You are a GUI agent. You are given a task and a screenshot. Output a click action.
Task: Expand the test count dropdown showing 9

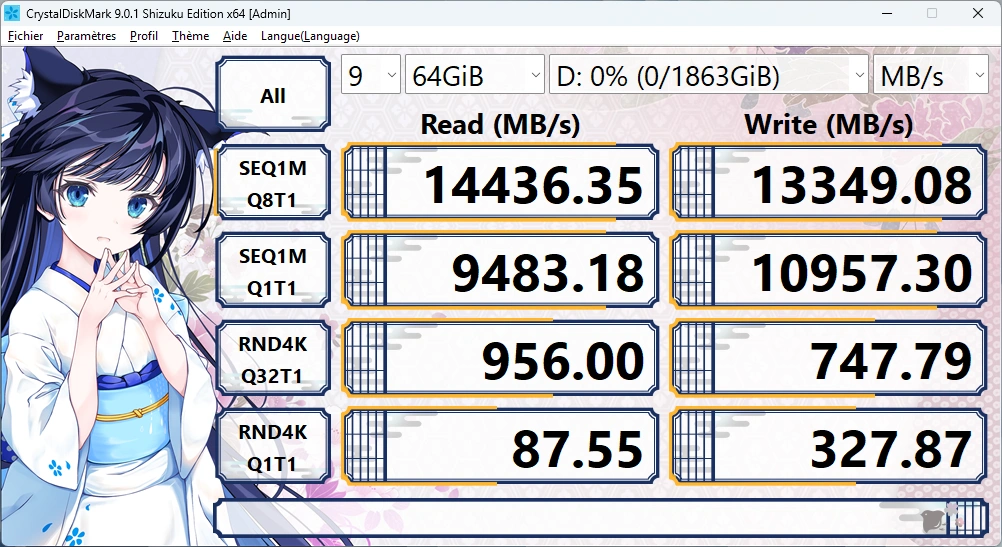click(371, 75)
